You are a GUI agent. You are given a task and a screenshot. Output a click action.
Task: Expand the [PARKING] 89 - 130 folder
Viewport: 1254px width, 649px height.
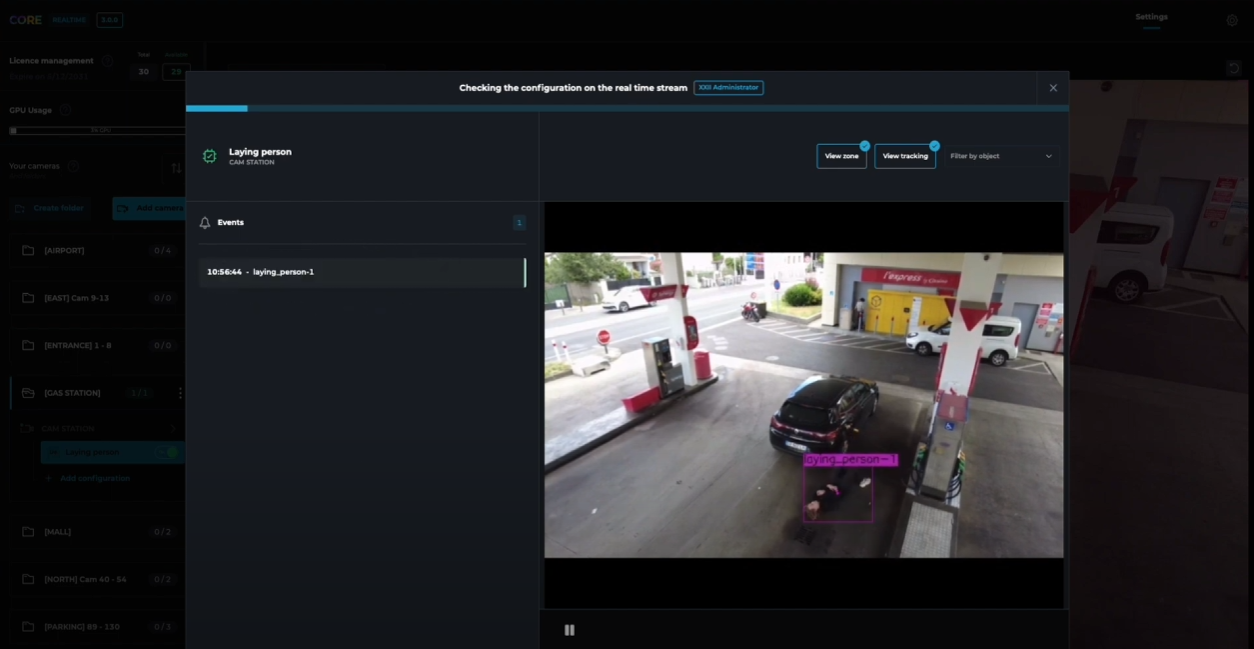click(97, 627)
